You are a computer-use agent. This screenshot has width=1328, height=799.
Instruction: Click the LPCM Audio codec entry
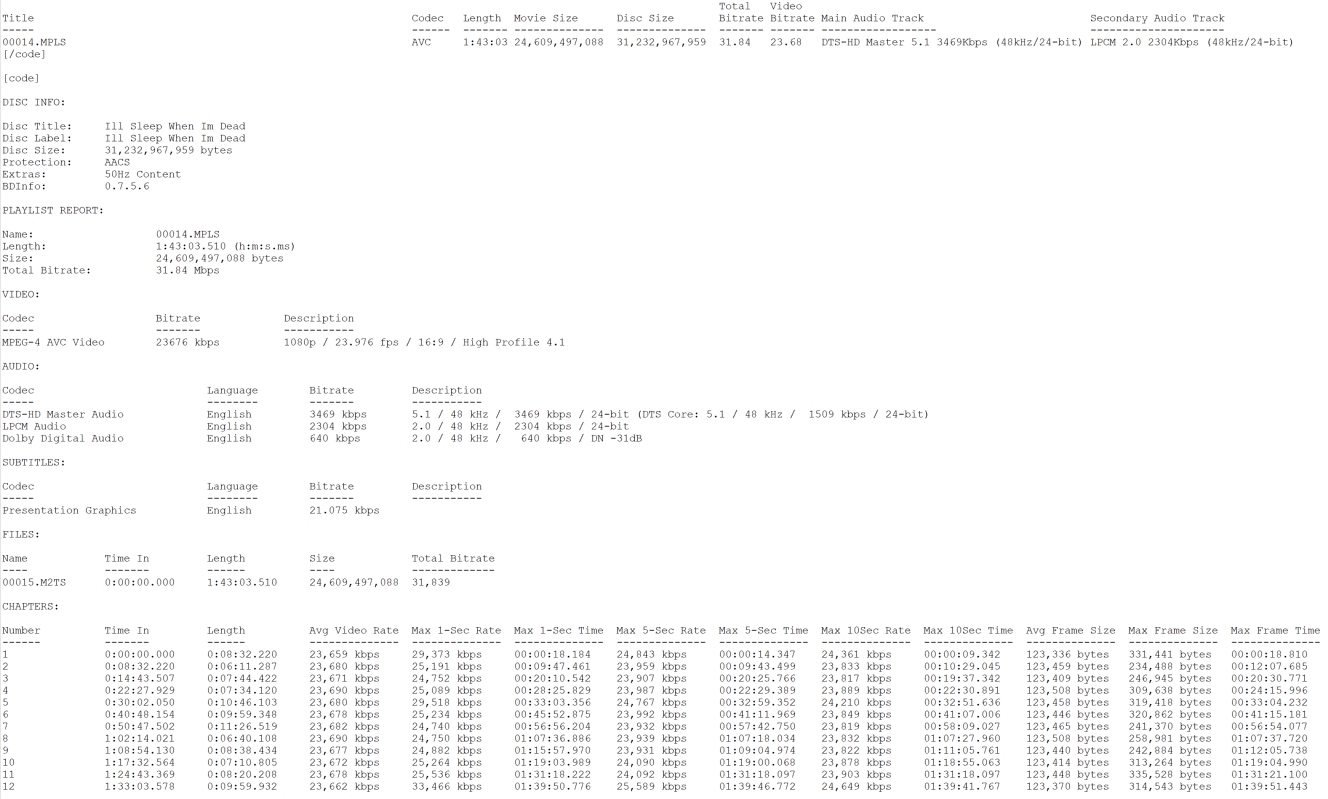point(34,426)
